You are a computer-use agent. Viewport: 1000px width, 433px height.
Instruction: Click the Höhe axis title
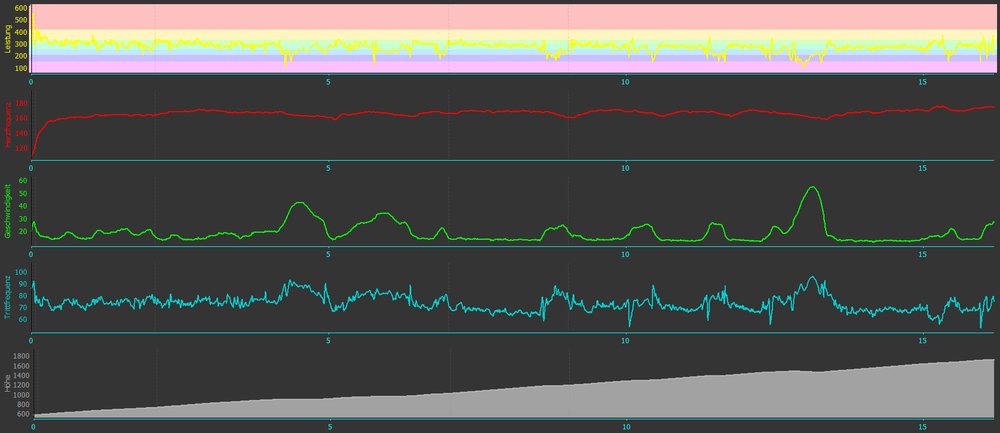click(x=8, y=382)
